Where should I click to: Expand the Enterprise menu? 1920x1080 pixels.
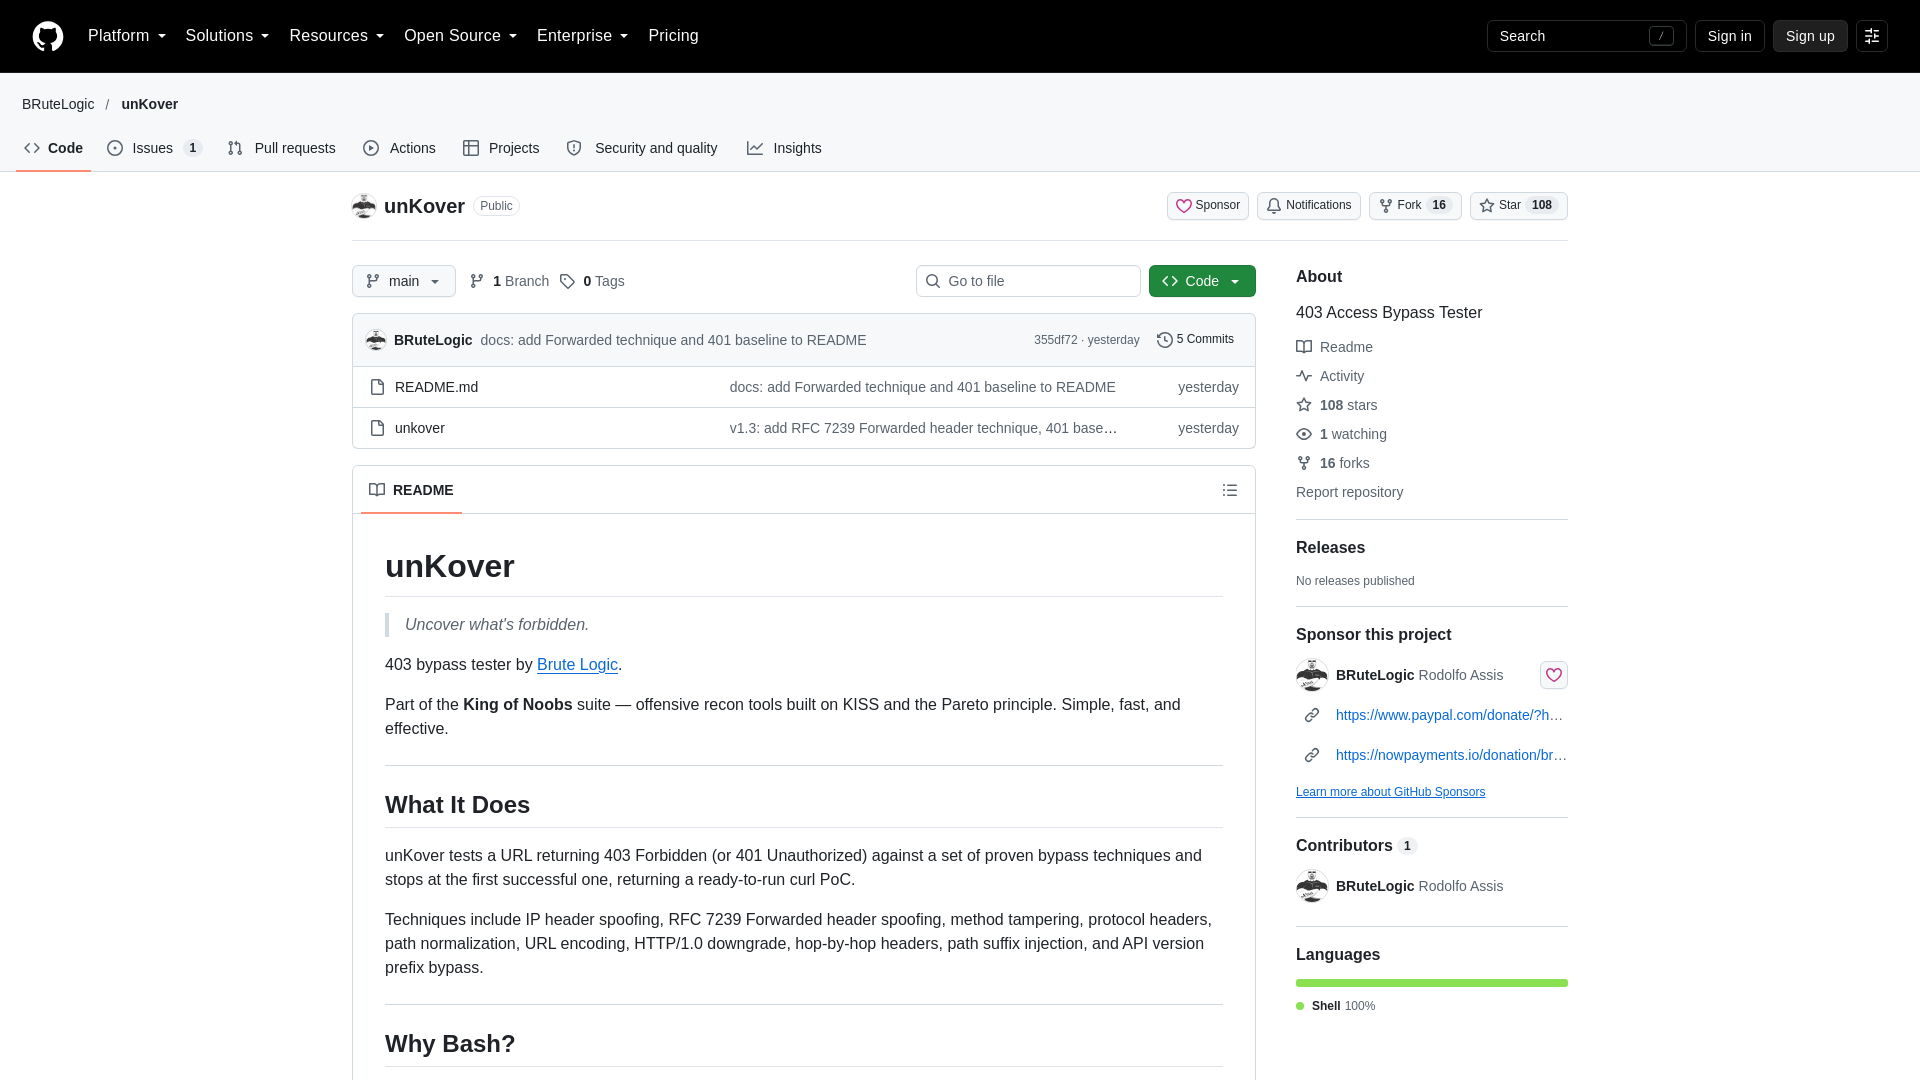click(582, 36)
